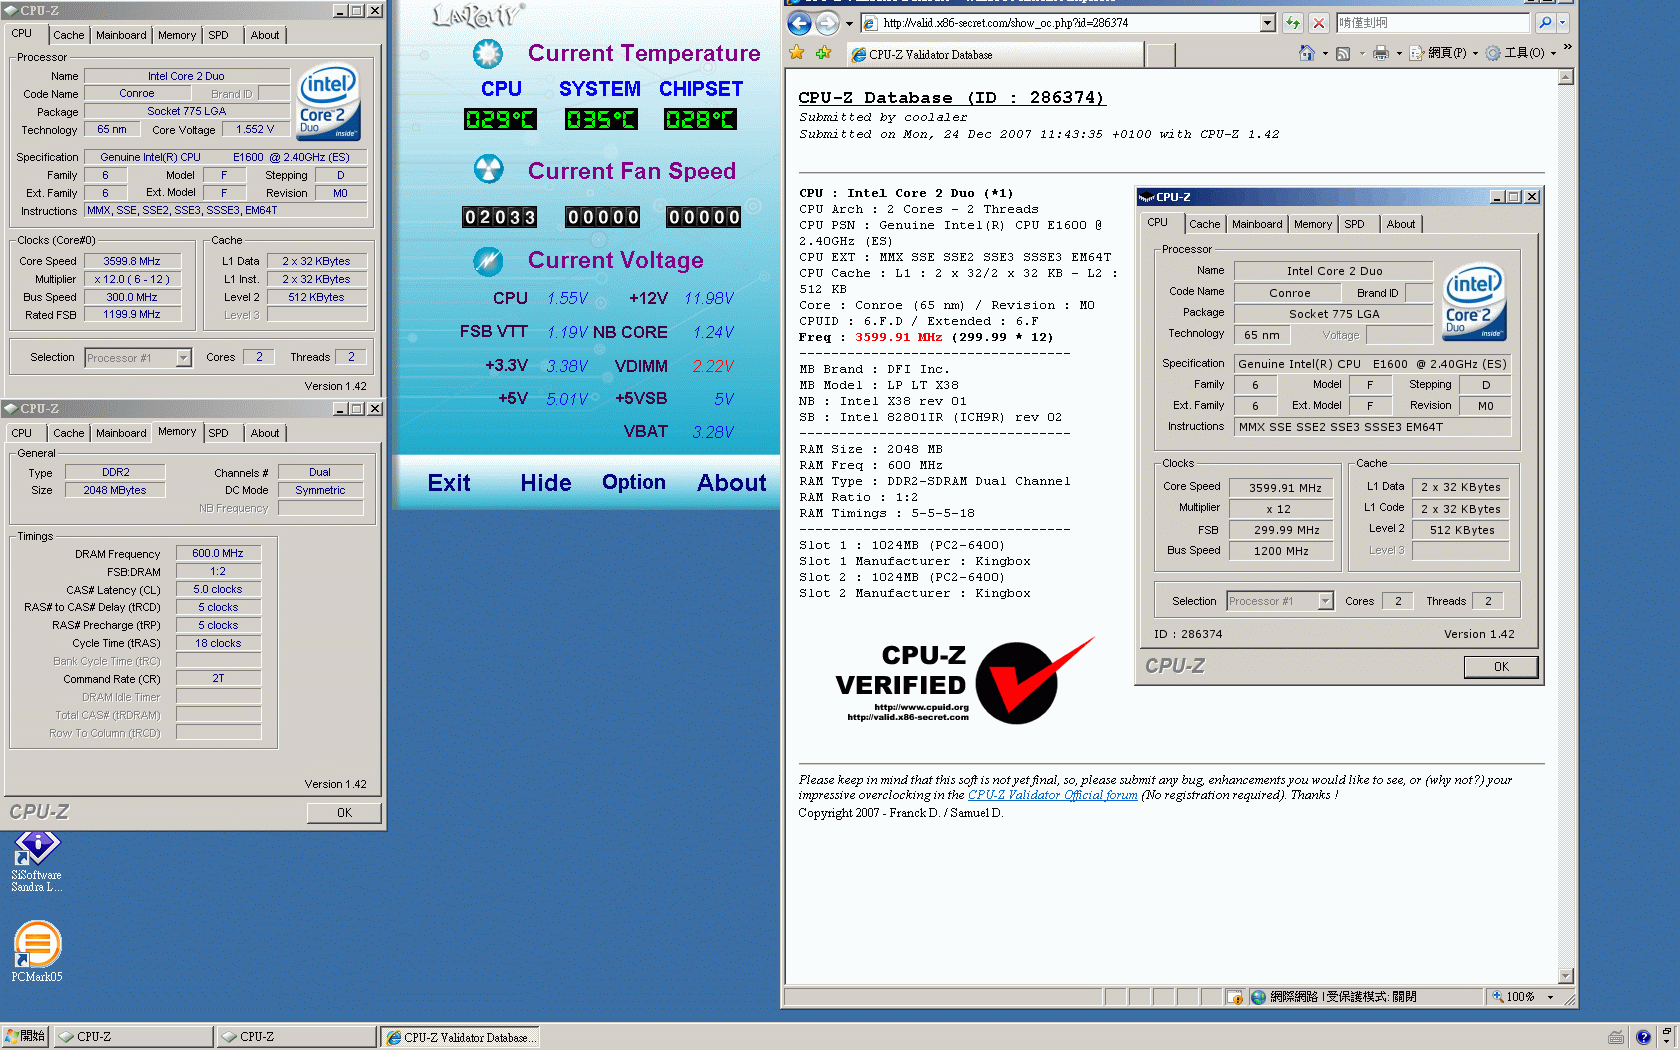Image resolution: width=1680 pixels, height=1050 pixels.
Task: Open the Home page icon
Action: 1306,53
